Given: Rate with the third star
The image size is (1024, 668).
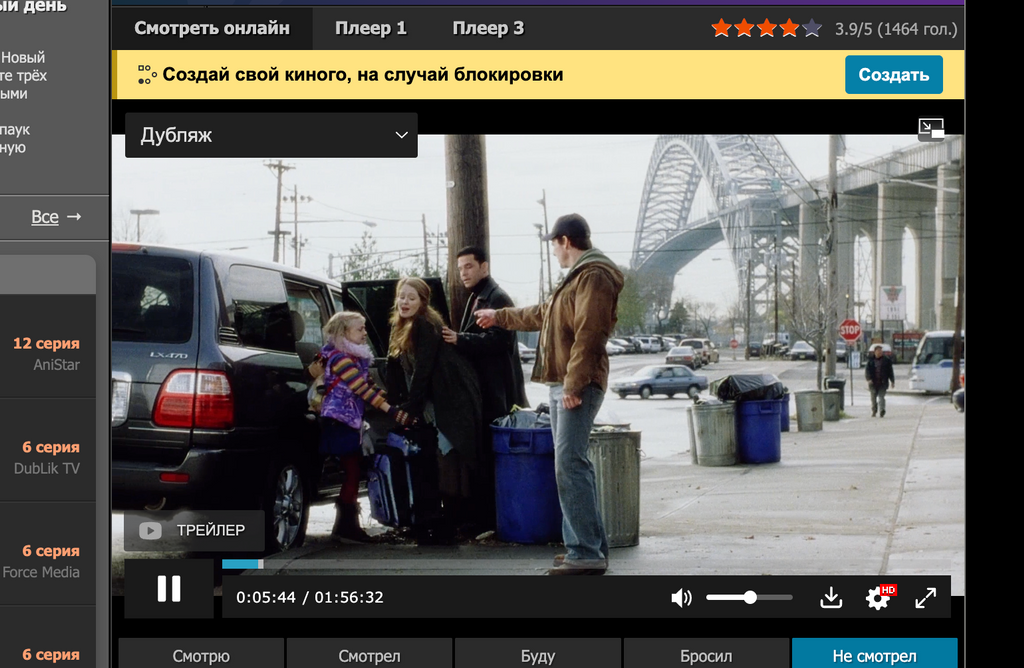Looking at the screenshot, I should pos(767,28).
